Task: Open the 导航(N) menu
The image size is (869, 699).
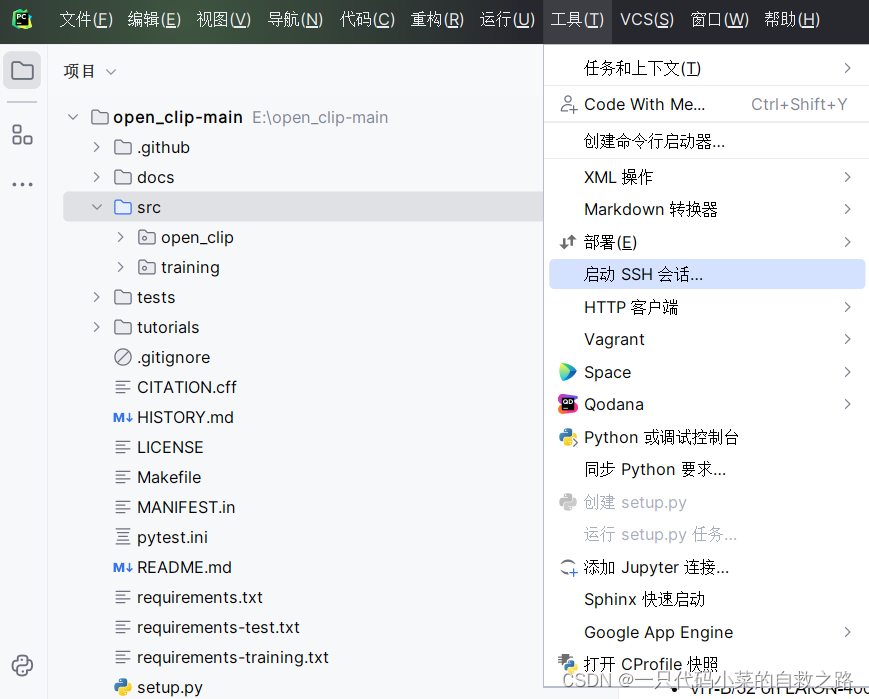Action: coord(295,20)
